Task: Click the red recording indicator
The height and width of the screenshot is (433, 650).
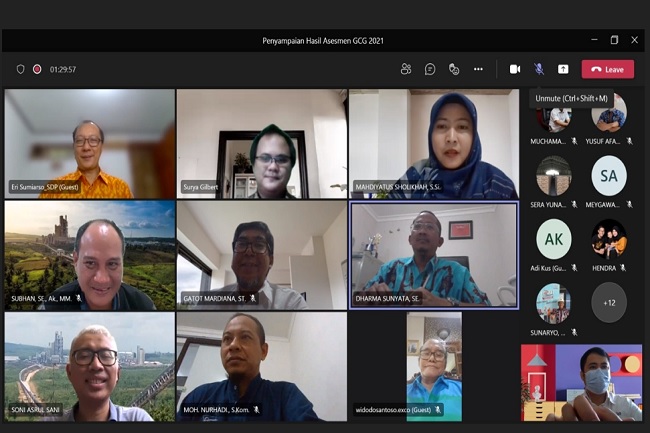Action: tap(37, 69)
